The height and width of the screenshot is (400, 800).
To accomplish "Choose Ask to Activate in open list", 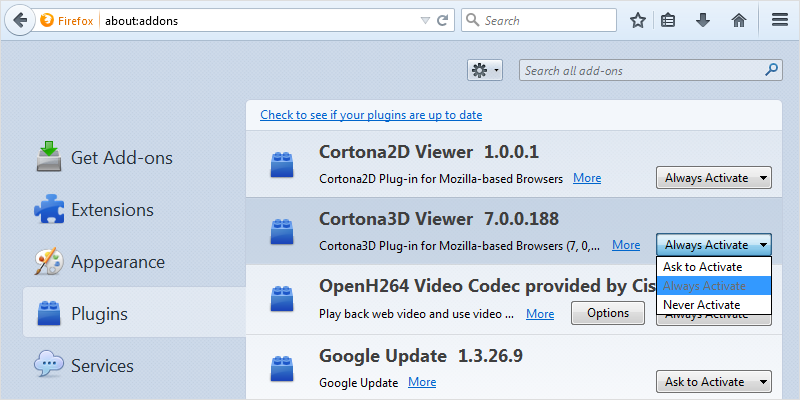I will [x=714, y=267].
